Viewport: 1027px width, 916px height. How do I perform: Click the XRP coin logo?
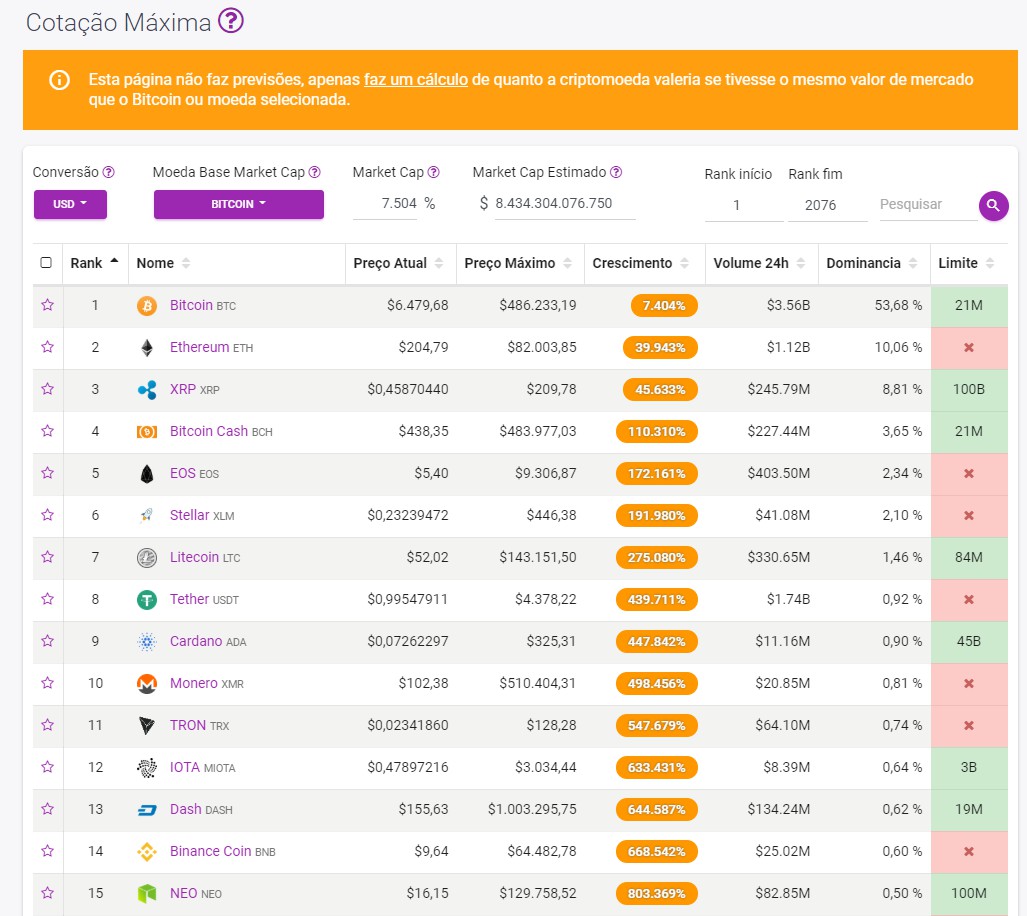[x=147, y=390]
